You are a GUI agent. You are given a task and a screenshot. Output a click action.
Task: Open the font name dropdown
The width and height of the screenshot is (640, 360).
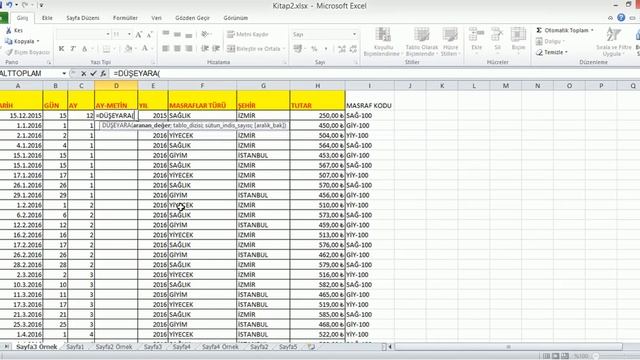point(108,35)
